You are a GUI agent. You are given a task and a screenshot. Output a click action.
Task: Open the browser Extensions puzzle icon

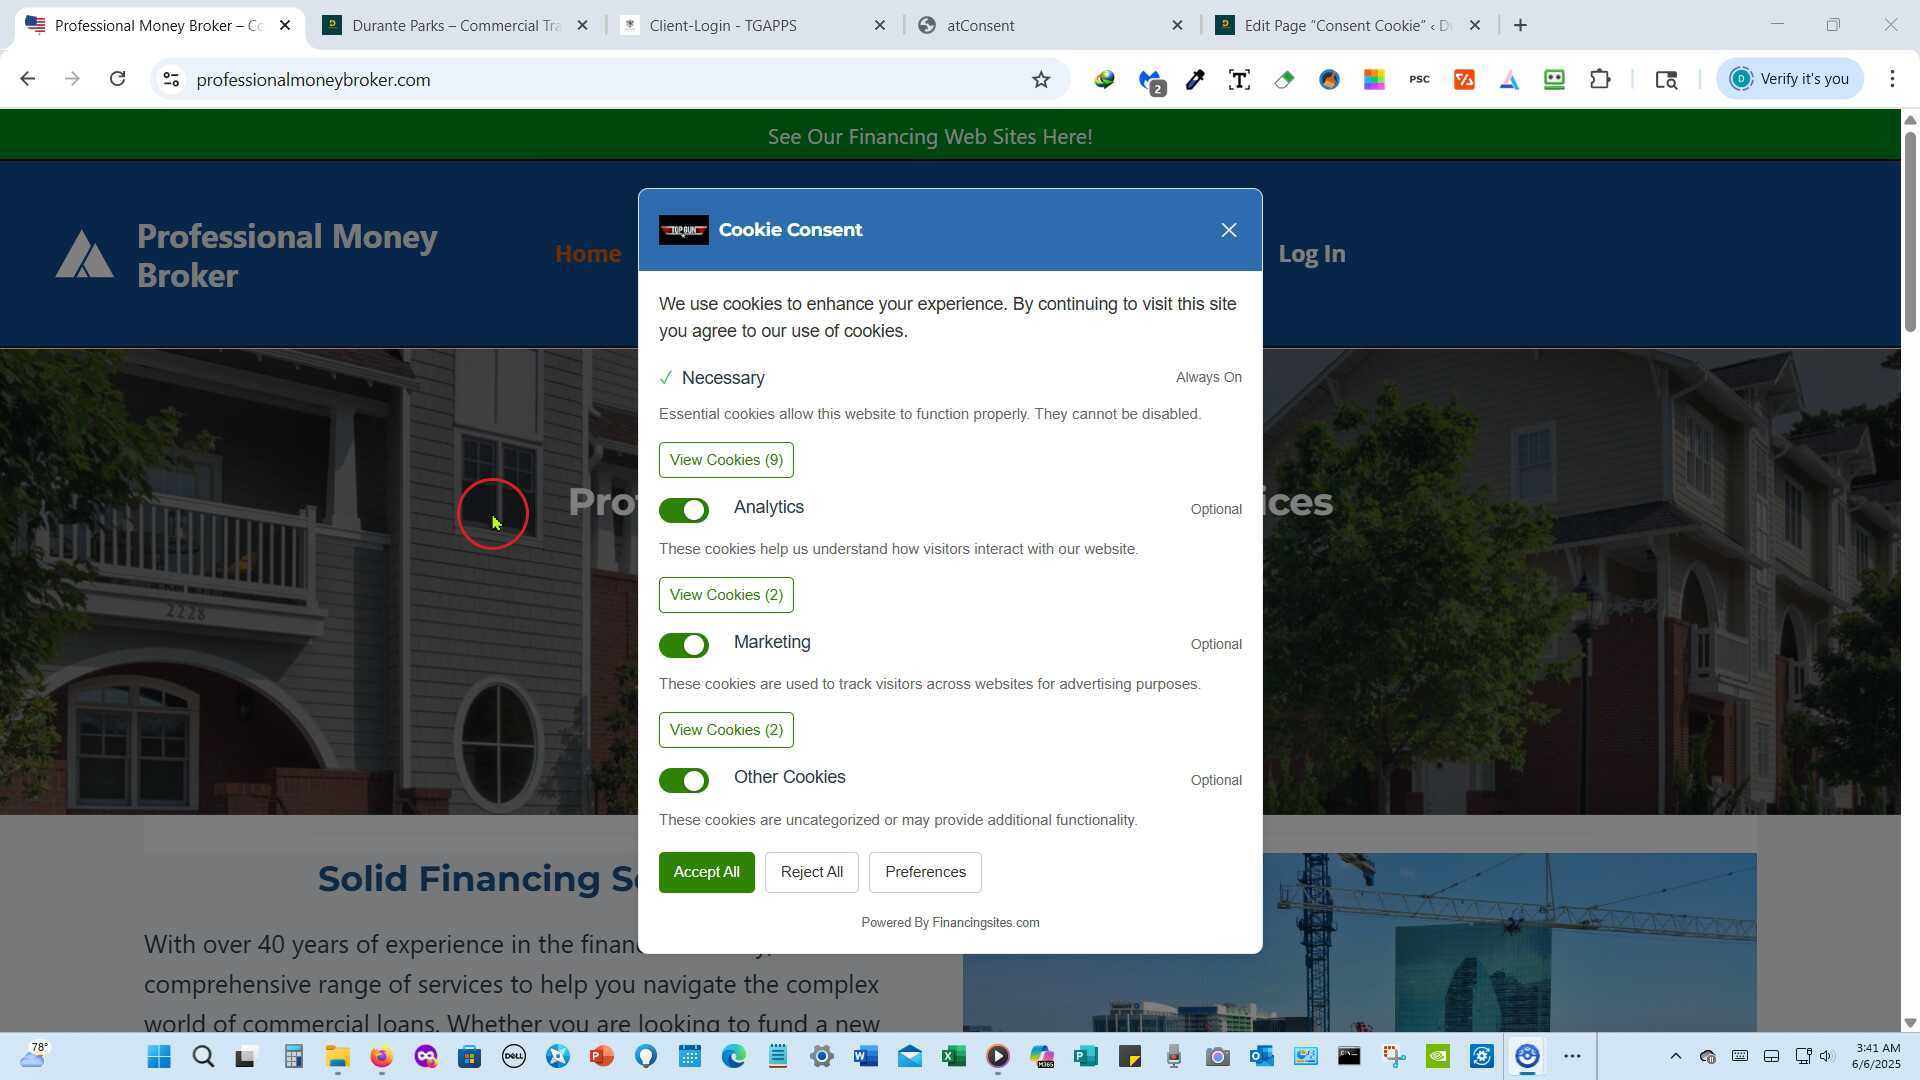(1600, 80)
